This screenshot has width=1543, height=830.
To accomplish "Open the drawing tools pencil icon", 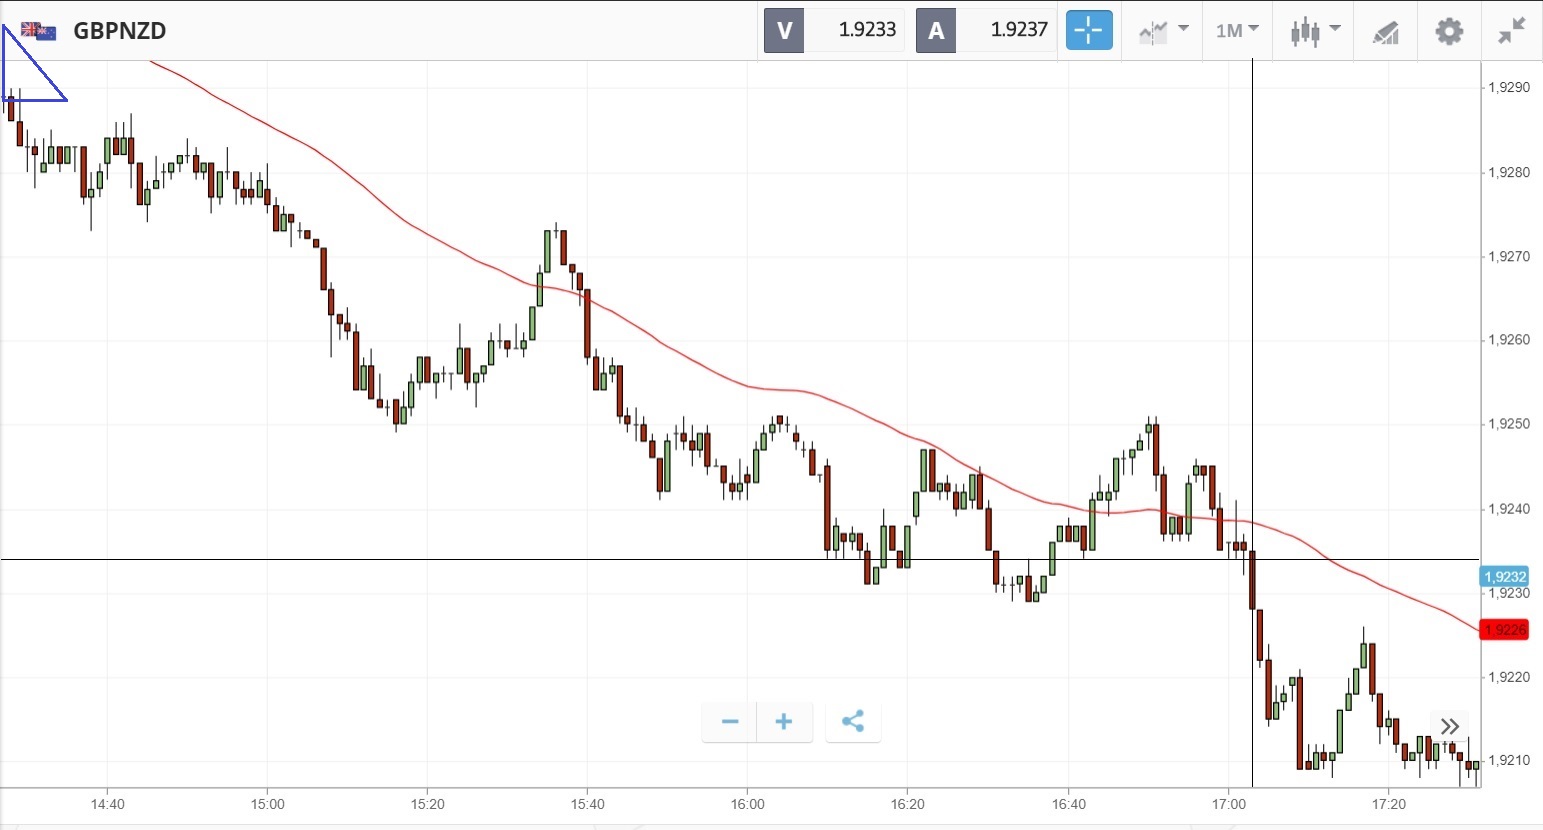I will pos(1385,31).
